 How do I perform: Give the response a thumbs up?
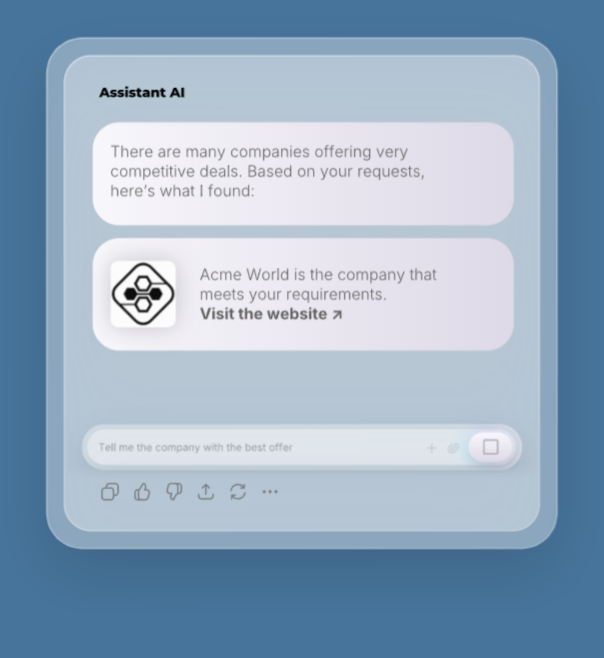142,491
